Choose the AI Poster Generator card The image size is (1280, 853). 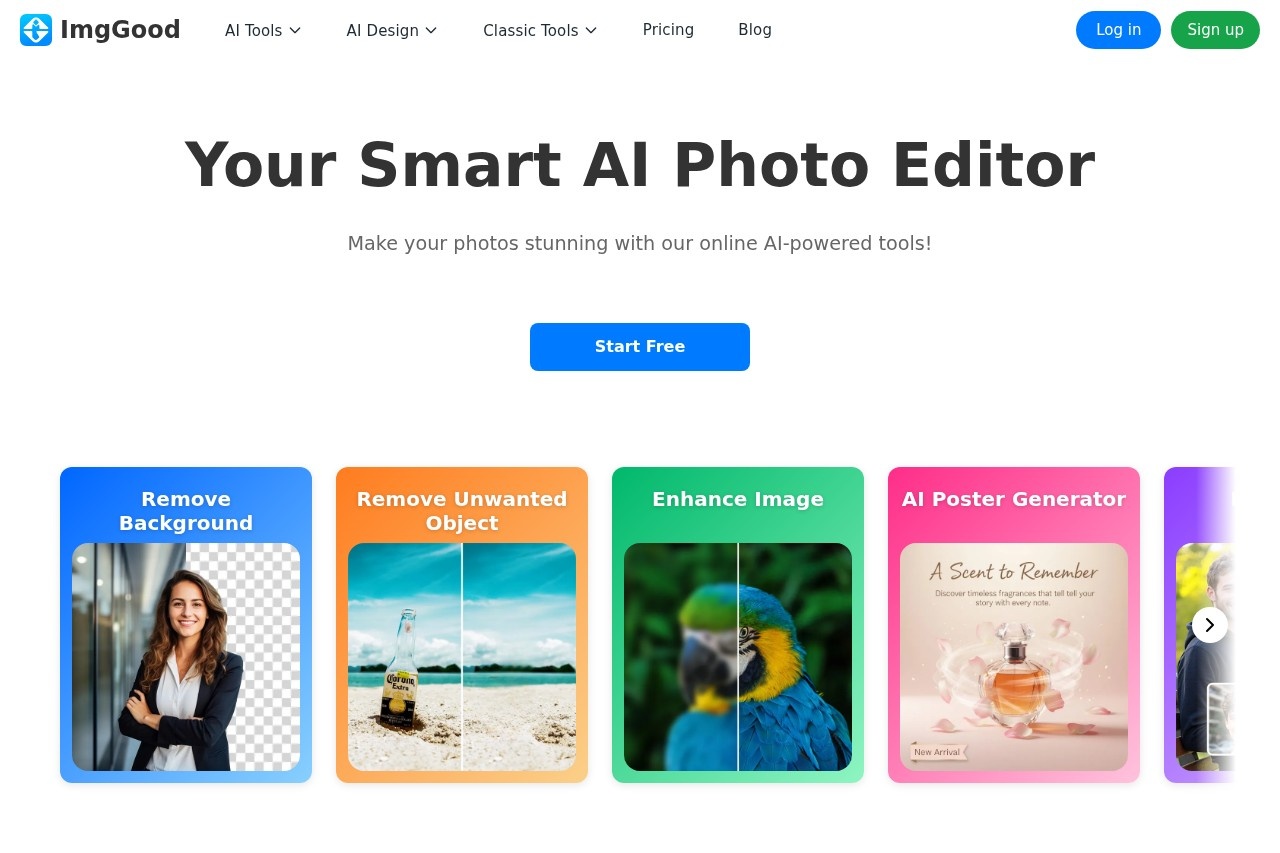1014,625
